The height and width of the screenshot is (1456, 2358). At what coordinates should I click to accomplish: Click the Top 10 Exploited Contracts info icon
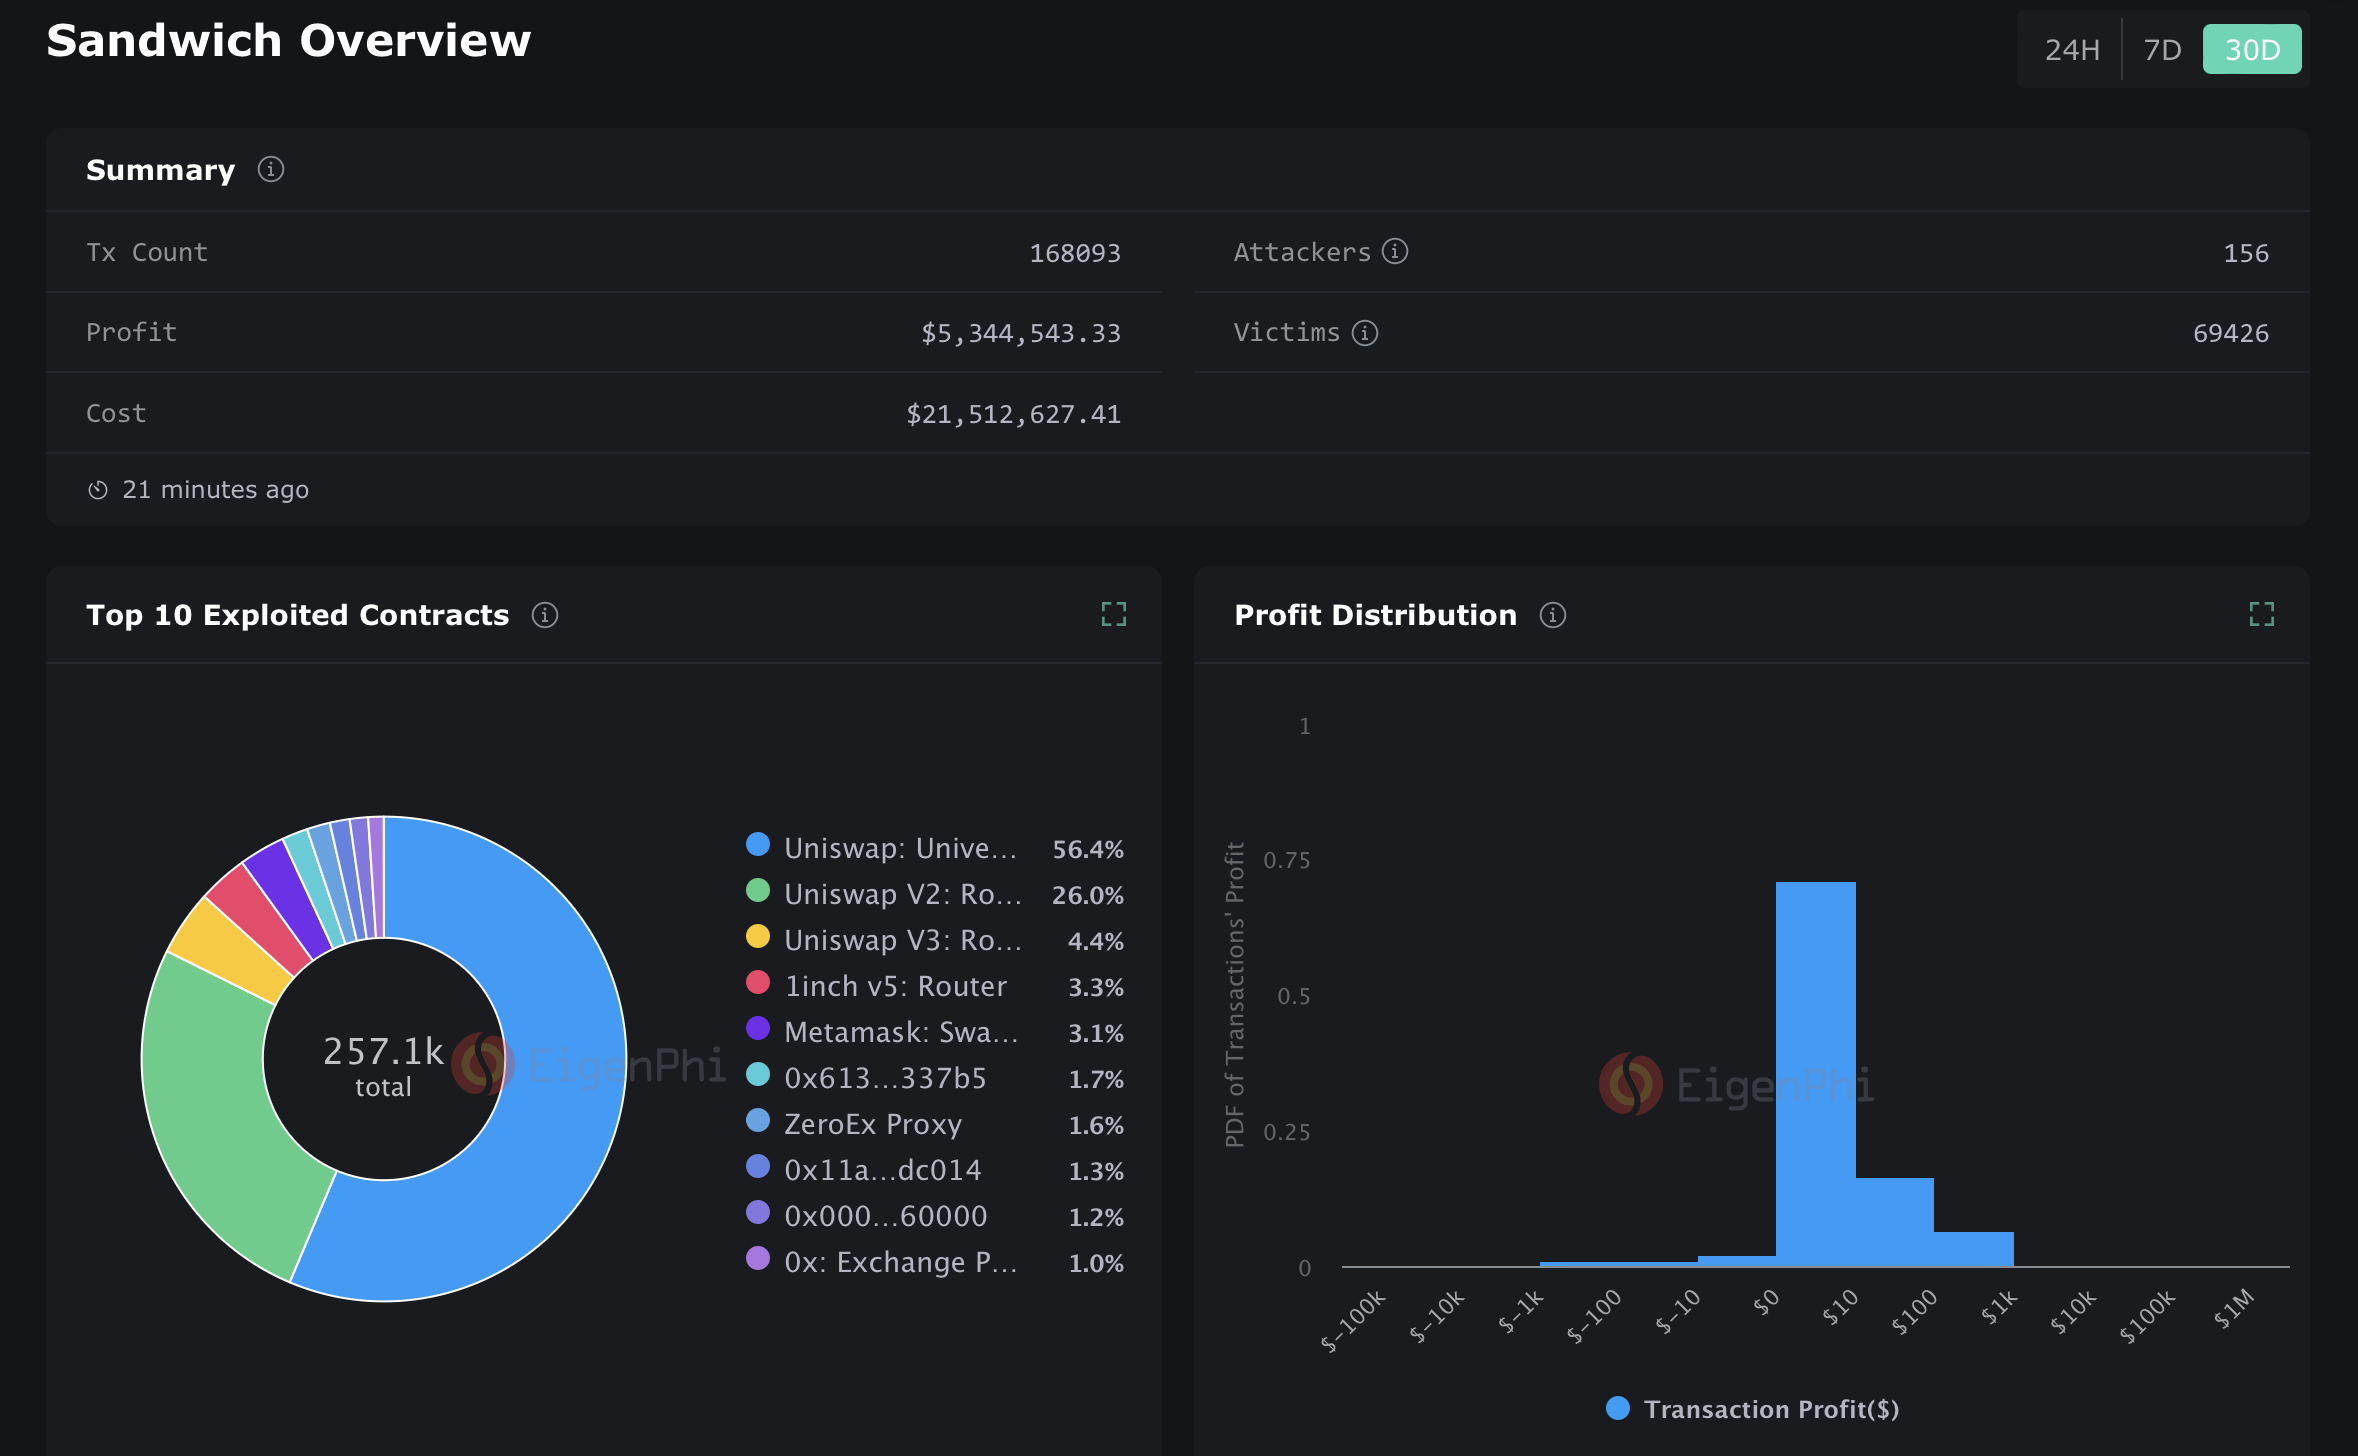(x=545, y=615)
